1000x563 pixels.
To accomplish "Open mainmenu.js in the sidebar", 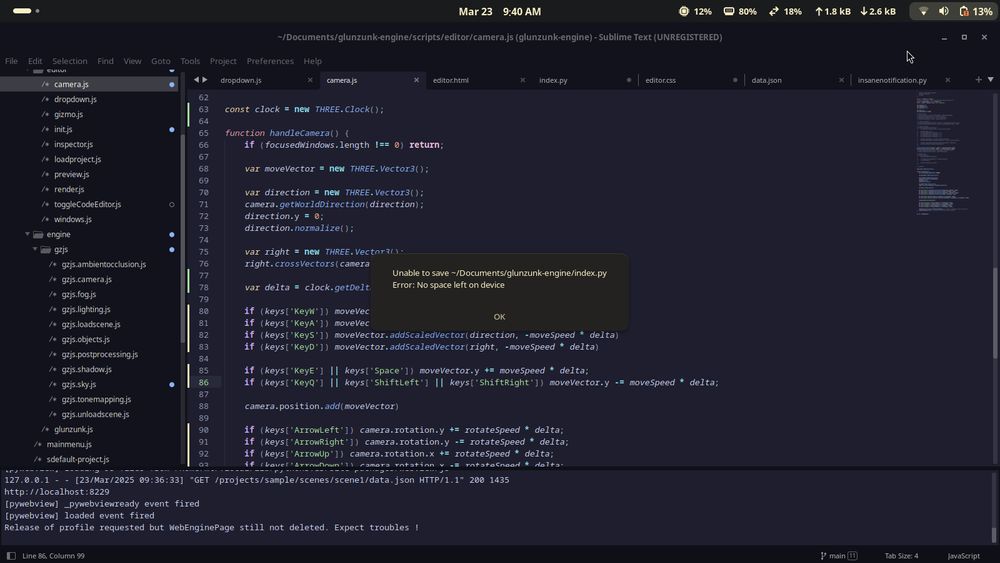I will [69, 444].
